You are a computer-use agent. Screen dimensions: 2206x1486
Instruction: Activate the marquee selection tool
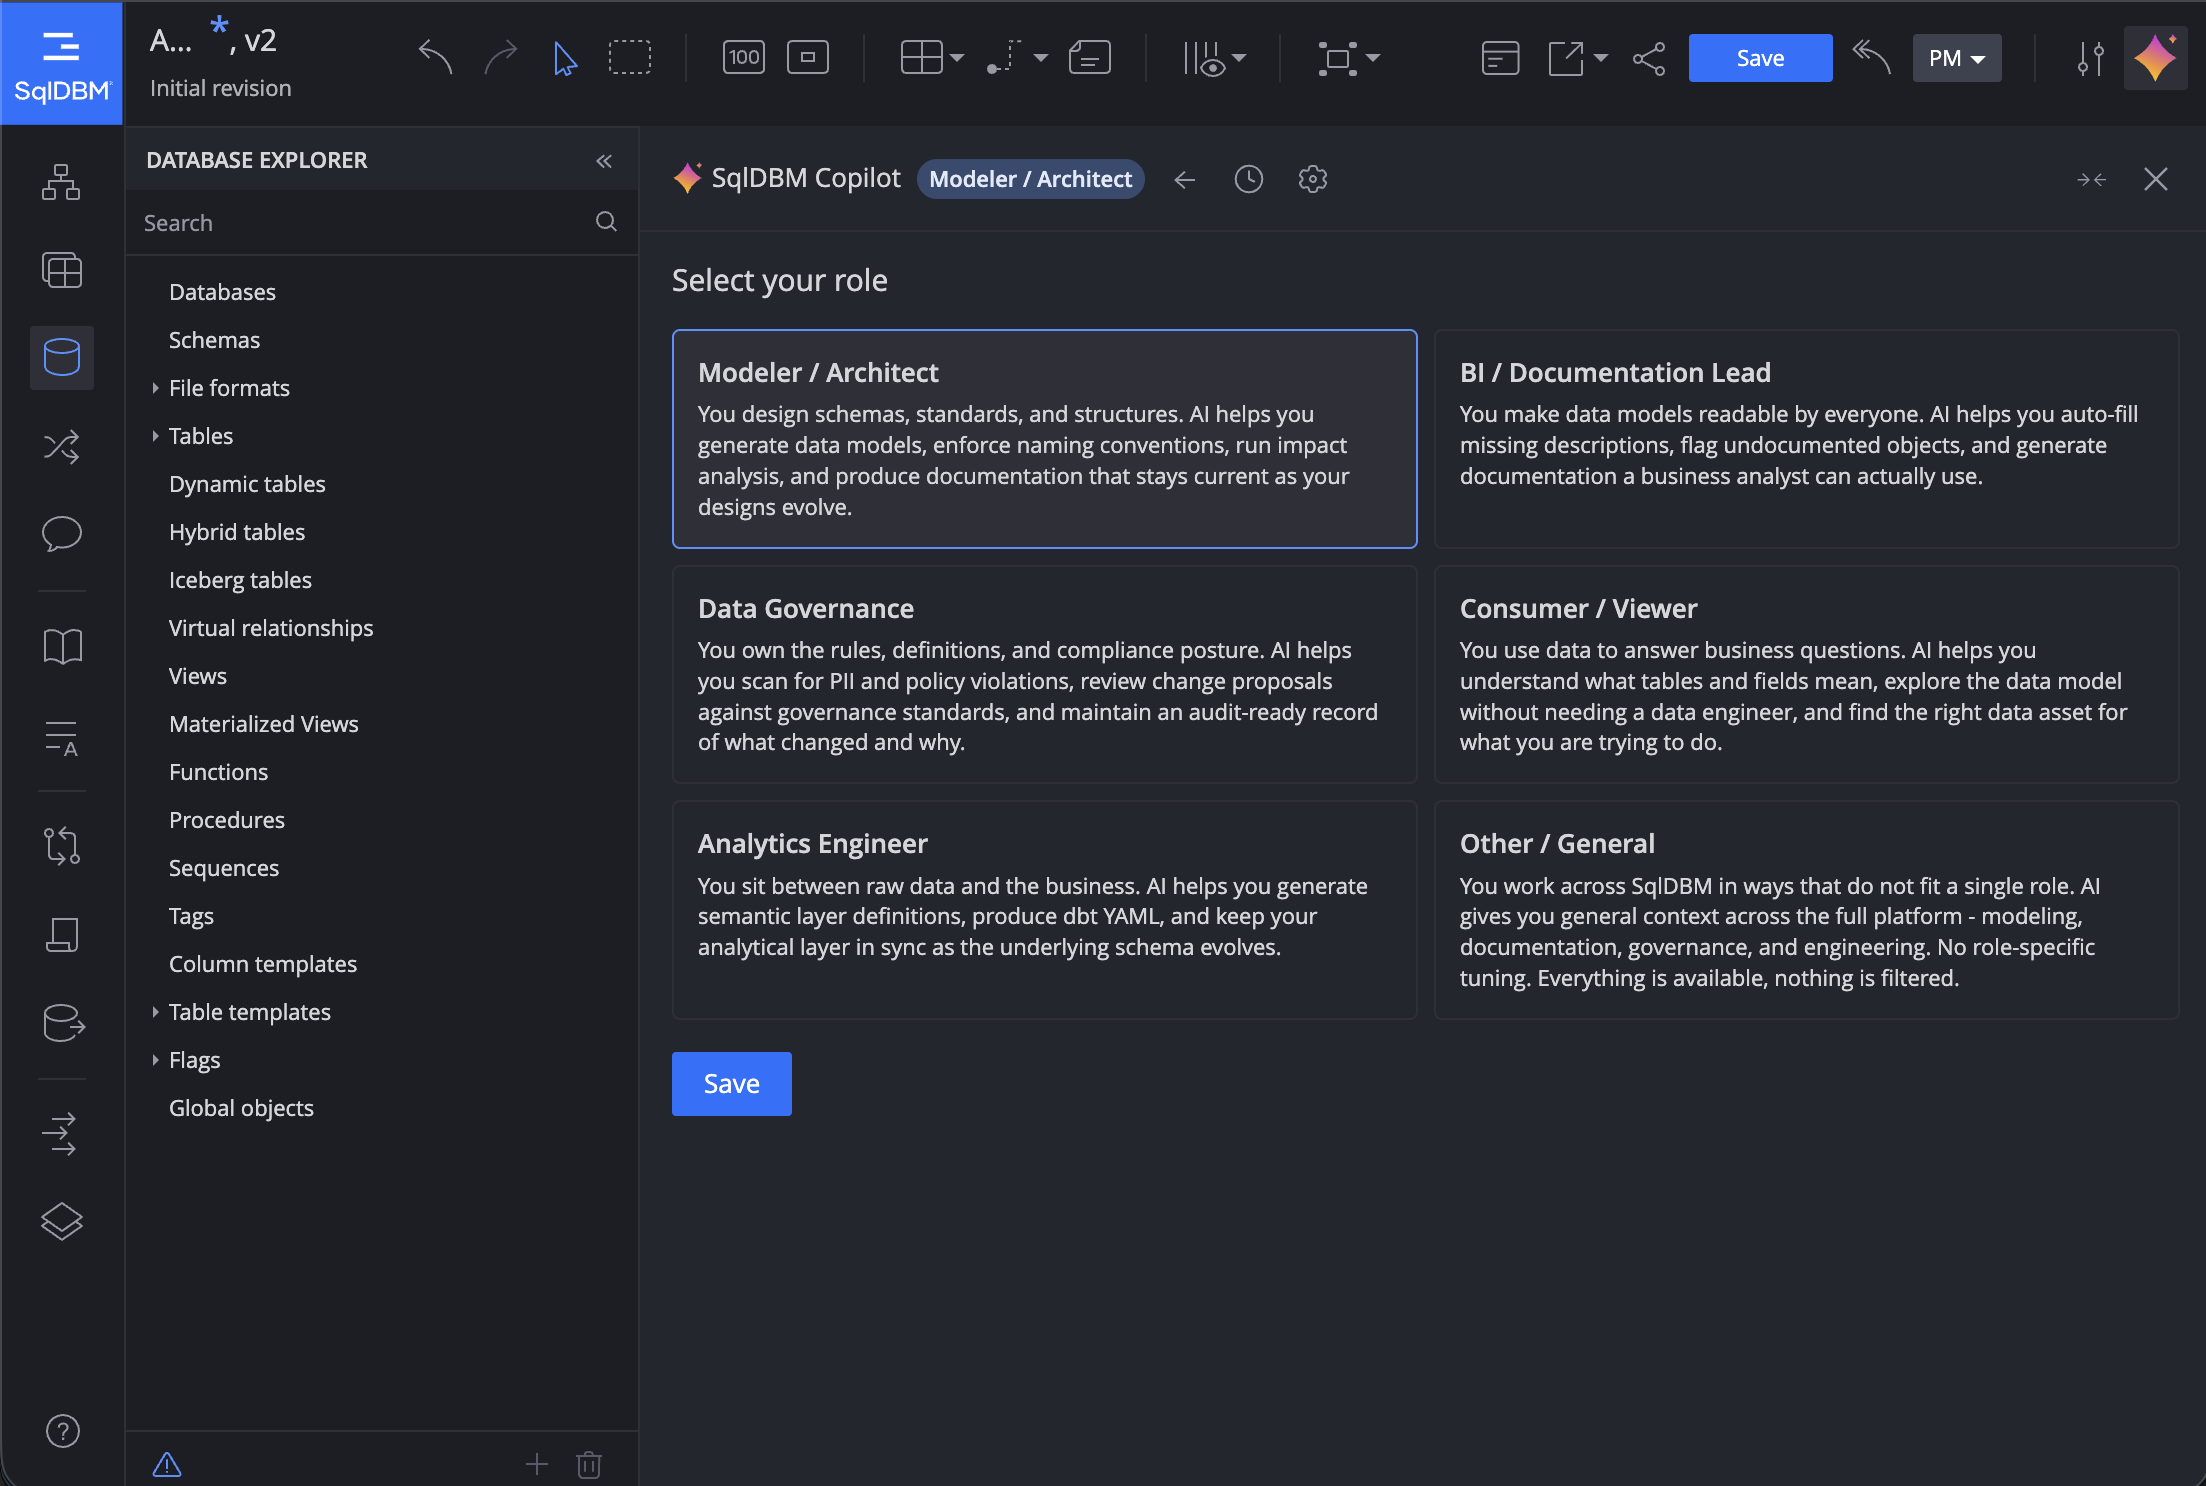(630, 57)
